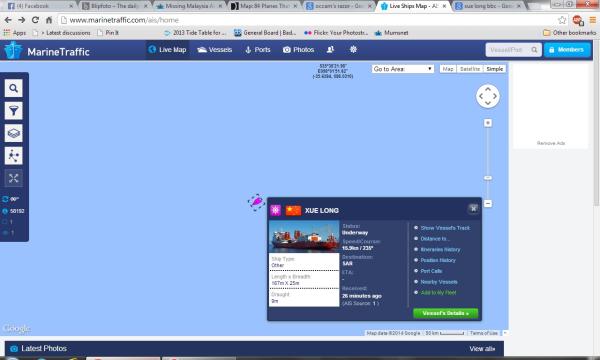Open the Xue Long ship photo

click(304, 236)
